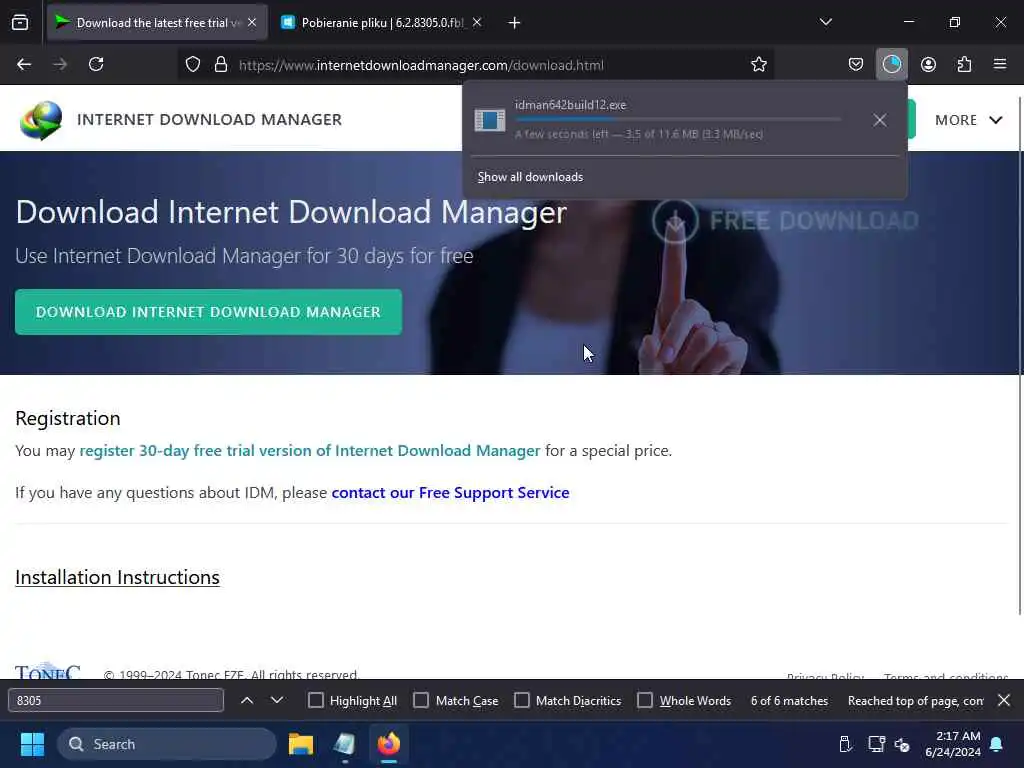Click the ToneC company logo in footer
Screen dimensions: 1024x768
(47, 671)
